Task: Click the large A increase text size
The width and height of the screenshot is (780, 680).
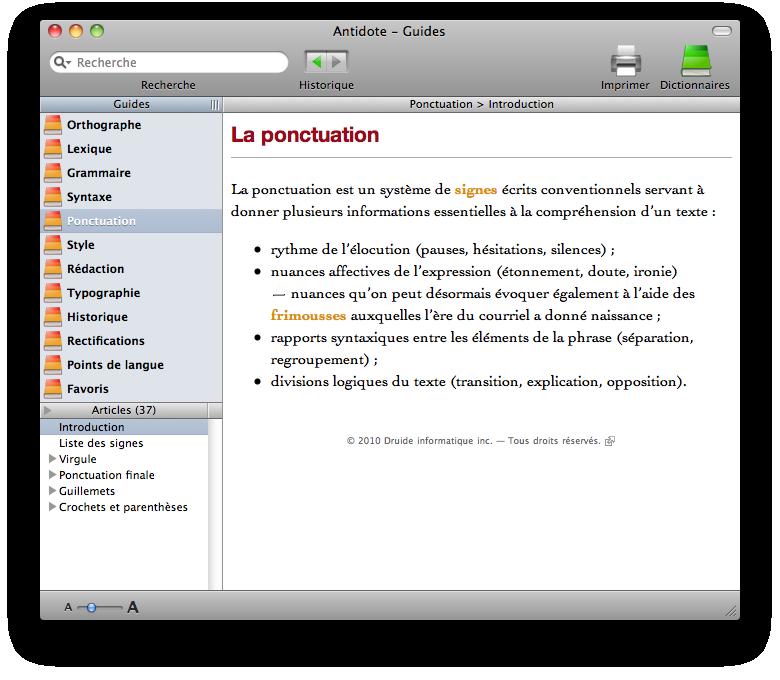Action: (x=133, y=607)
